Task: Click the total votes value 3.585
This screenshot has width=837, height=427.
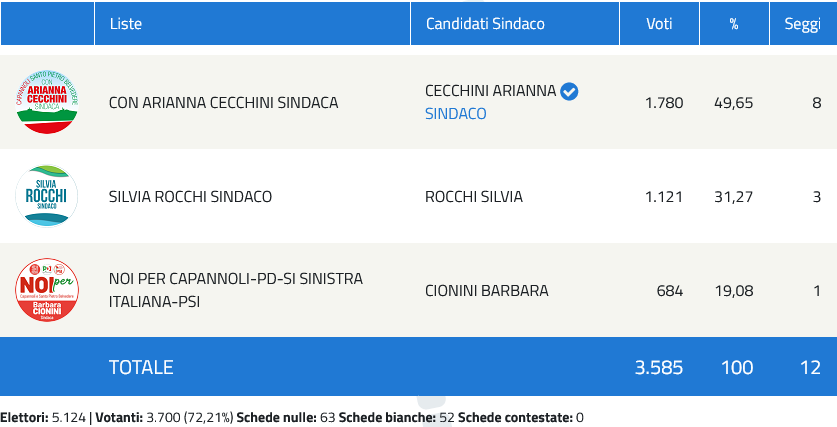Action: [x=659, y=367]
